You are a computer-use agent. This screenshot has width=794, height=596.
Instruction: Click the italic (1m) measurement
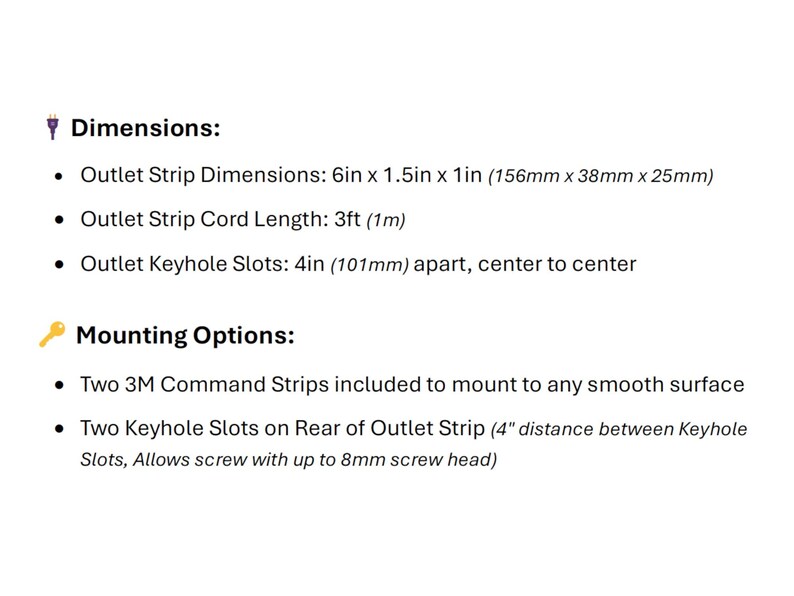386,221
